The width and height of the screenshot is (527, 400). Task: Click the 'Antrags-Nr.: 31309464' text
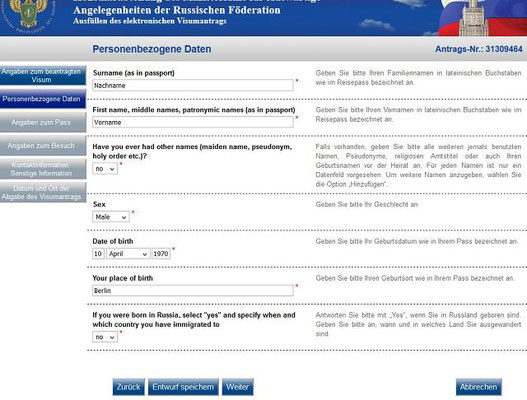coord(479,49)
